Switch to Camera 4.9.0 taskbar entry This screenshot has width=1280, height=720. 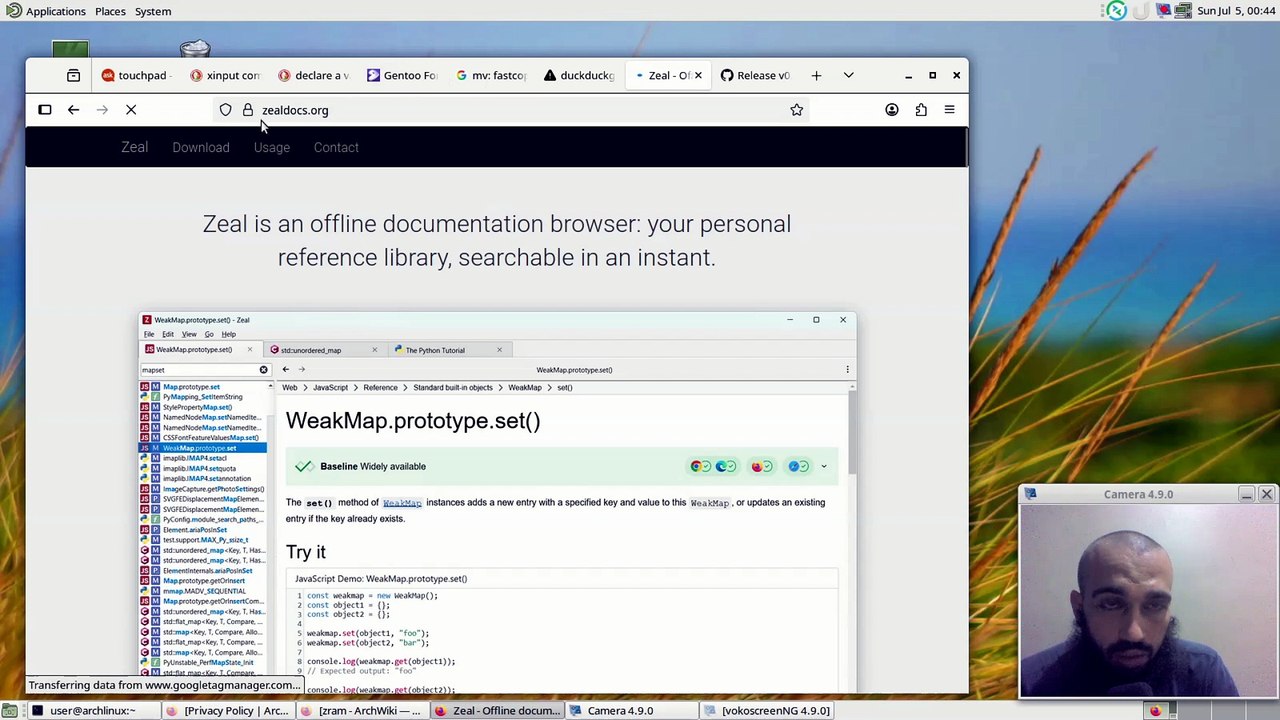click(630, 711)
